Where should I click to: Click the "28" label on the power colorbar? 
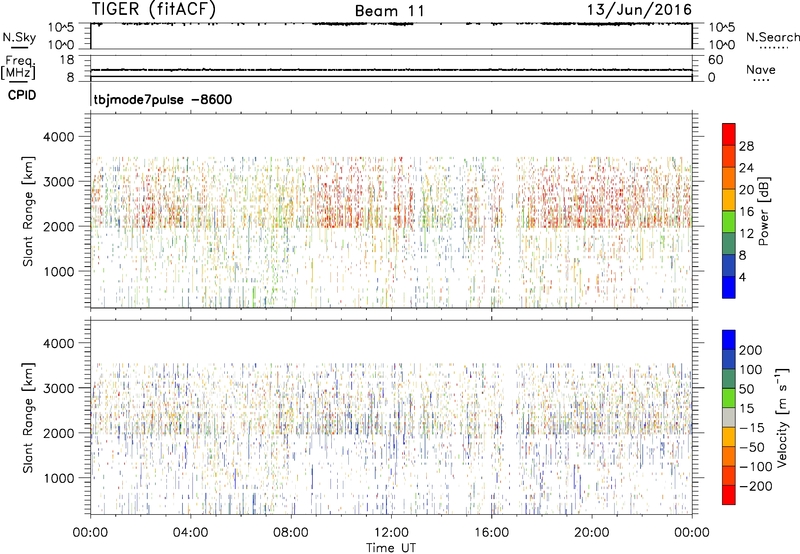click(x=746, y=146)
